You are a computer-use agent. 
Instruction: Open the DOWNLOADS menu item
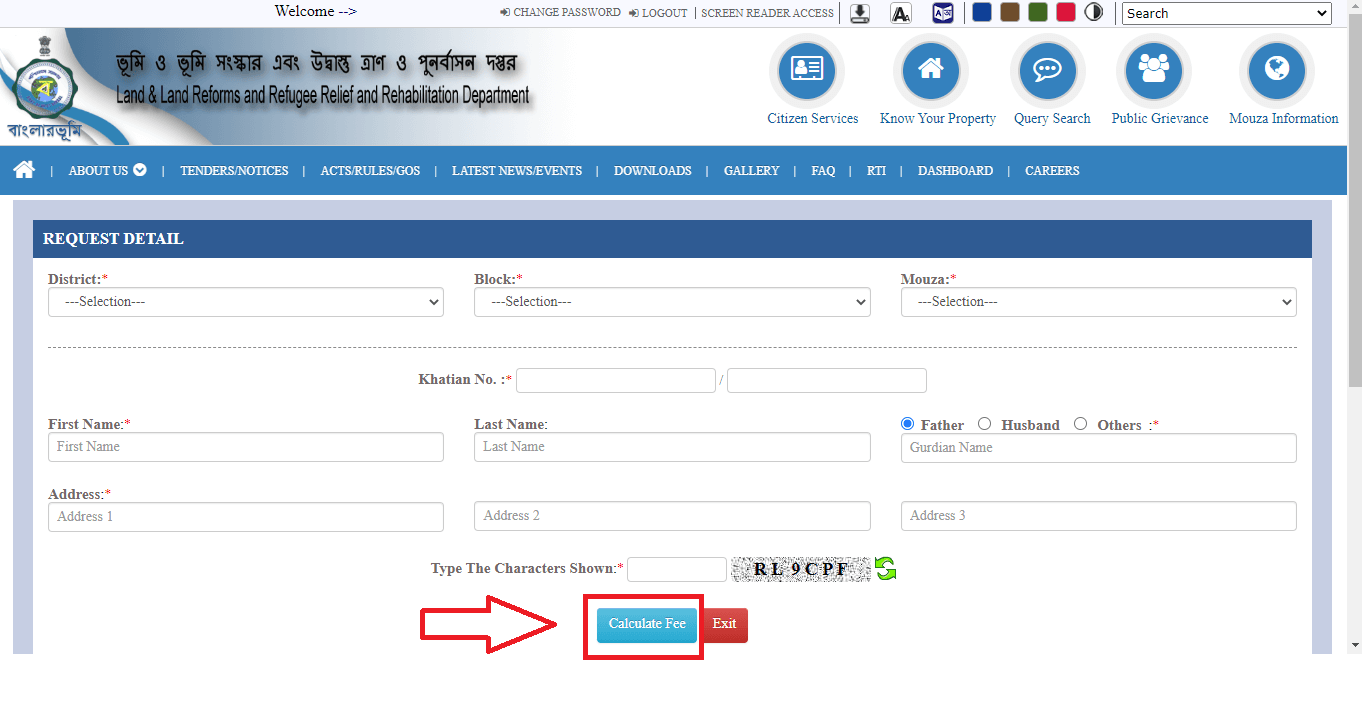pos(653,171)
